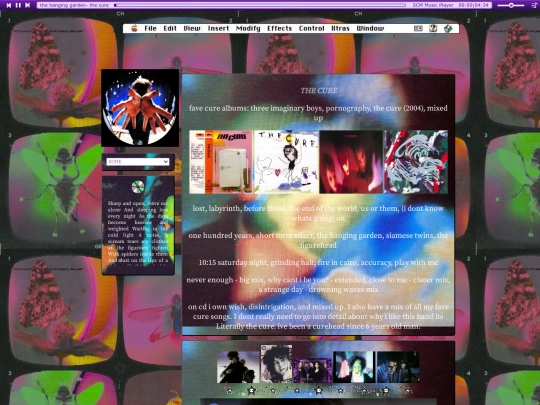Open the HOME navigation dropdown

(x=138, y=162)
